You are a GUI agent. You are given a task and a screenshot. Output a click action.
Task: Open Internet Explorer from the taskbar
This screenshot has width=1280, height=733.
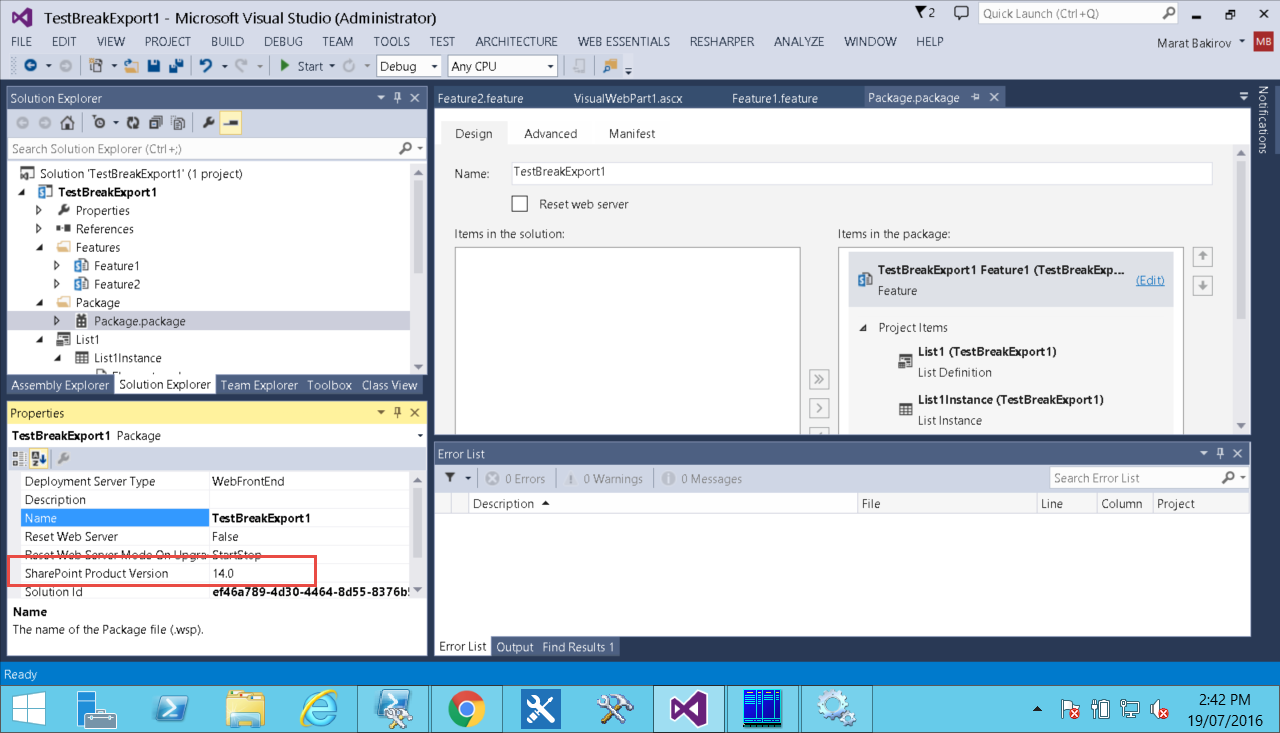click(319, 709)
